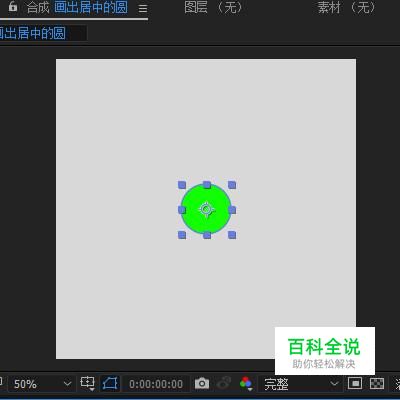The height and width of the screenshot is (400, 400).
Task: Open the grid and guide options icon
Action: [x=87, y=384]
